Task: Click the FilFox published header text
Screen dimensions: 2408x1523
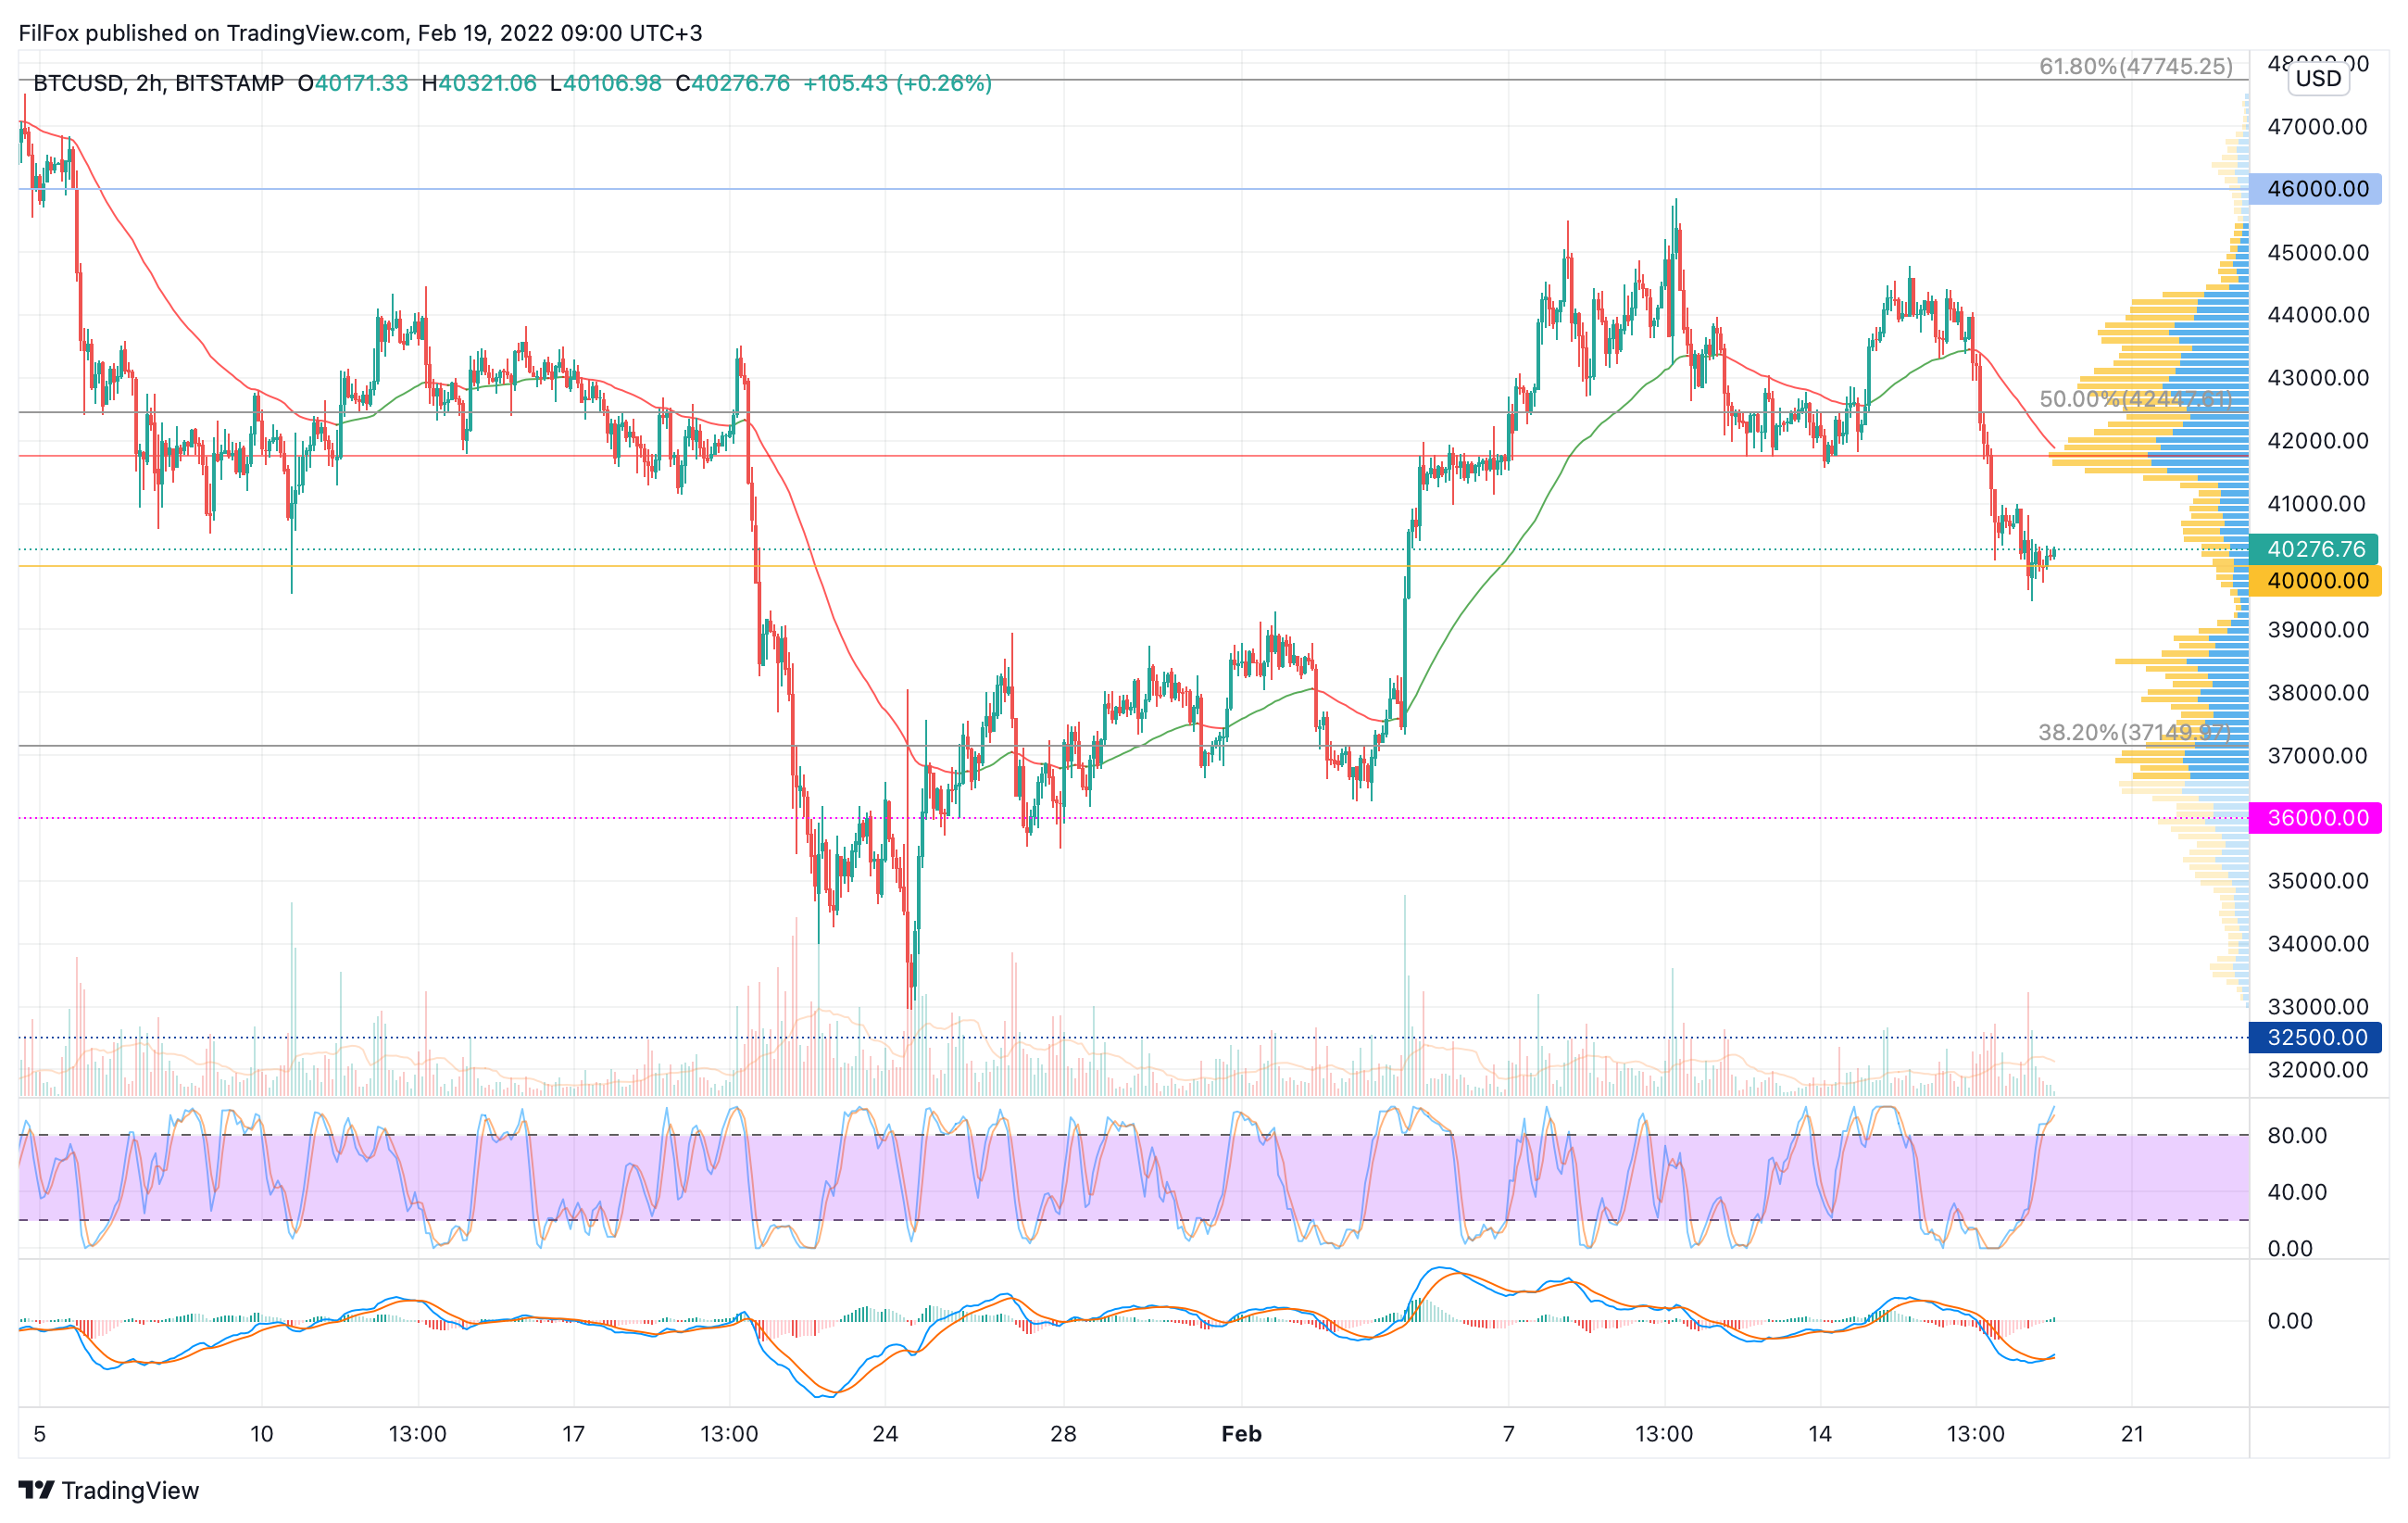Action: click(x=360, y=33)
